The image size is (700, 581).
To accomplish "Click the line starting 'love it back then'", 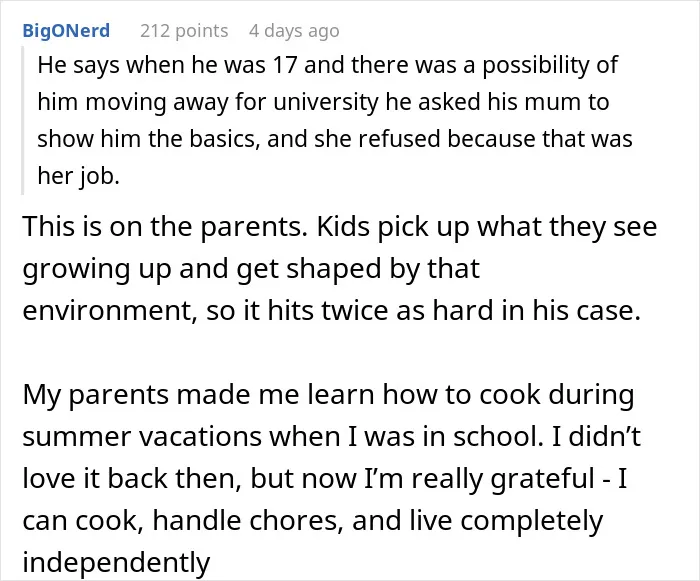I will pyautogui.click(x=325, y=479).
